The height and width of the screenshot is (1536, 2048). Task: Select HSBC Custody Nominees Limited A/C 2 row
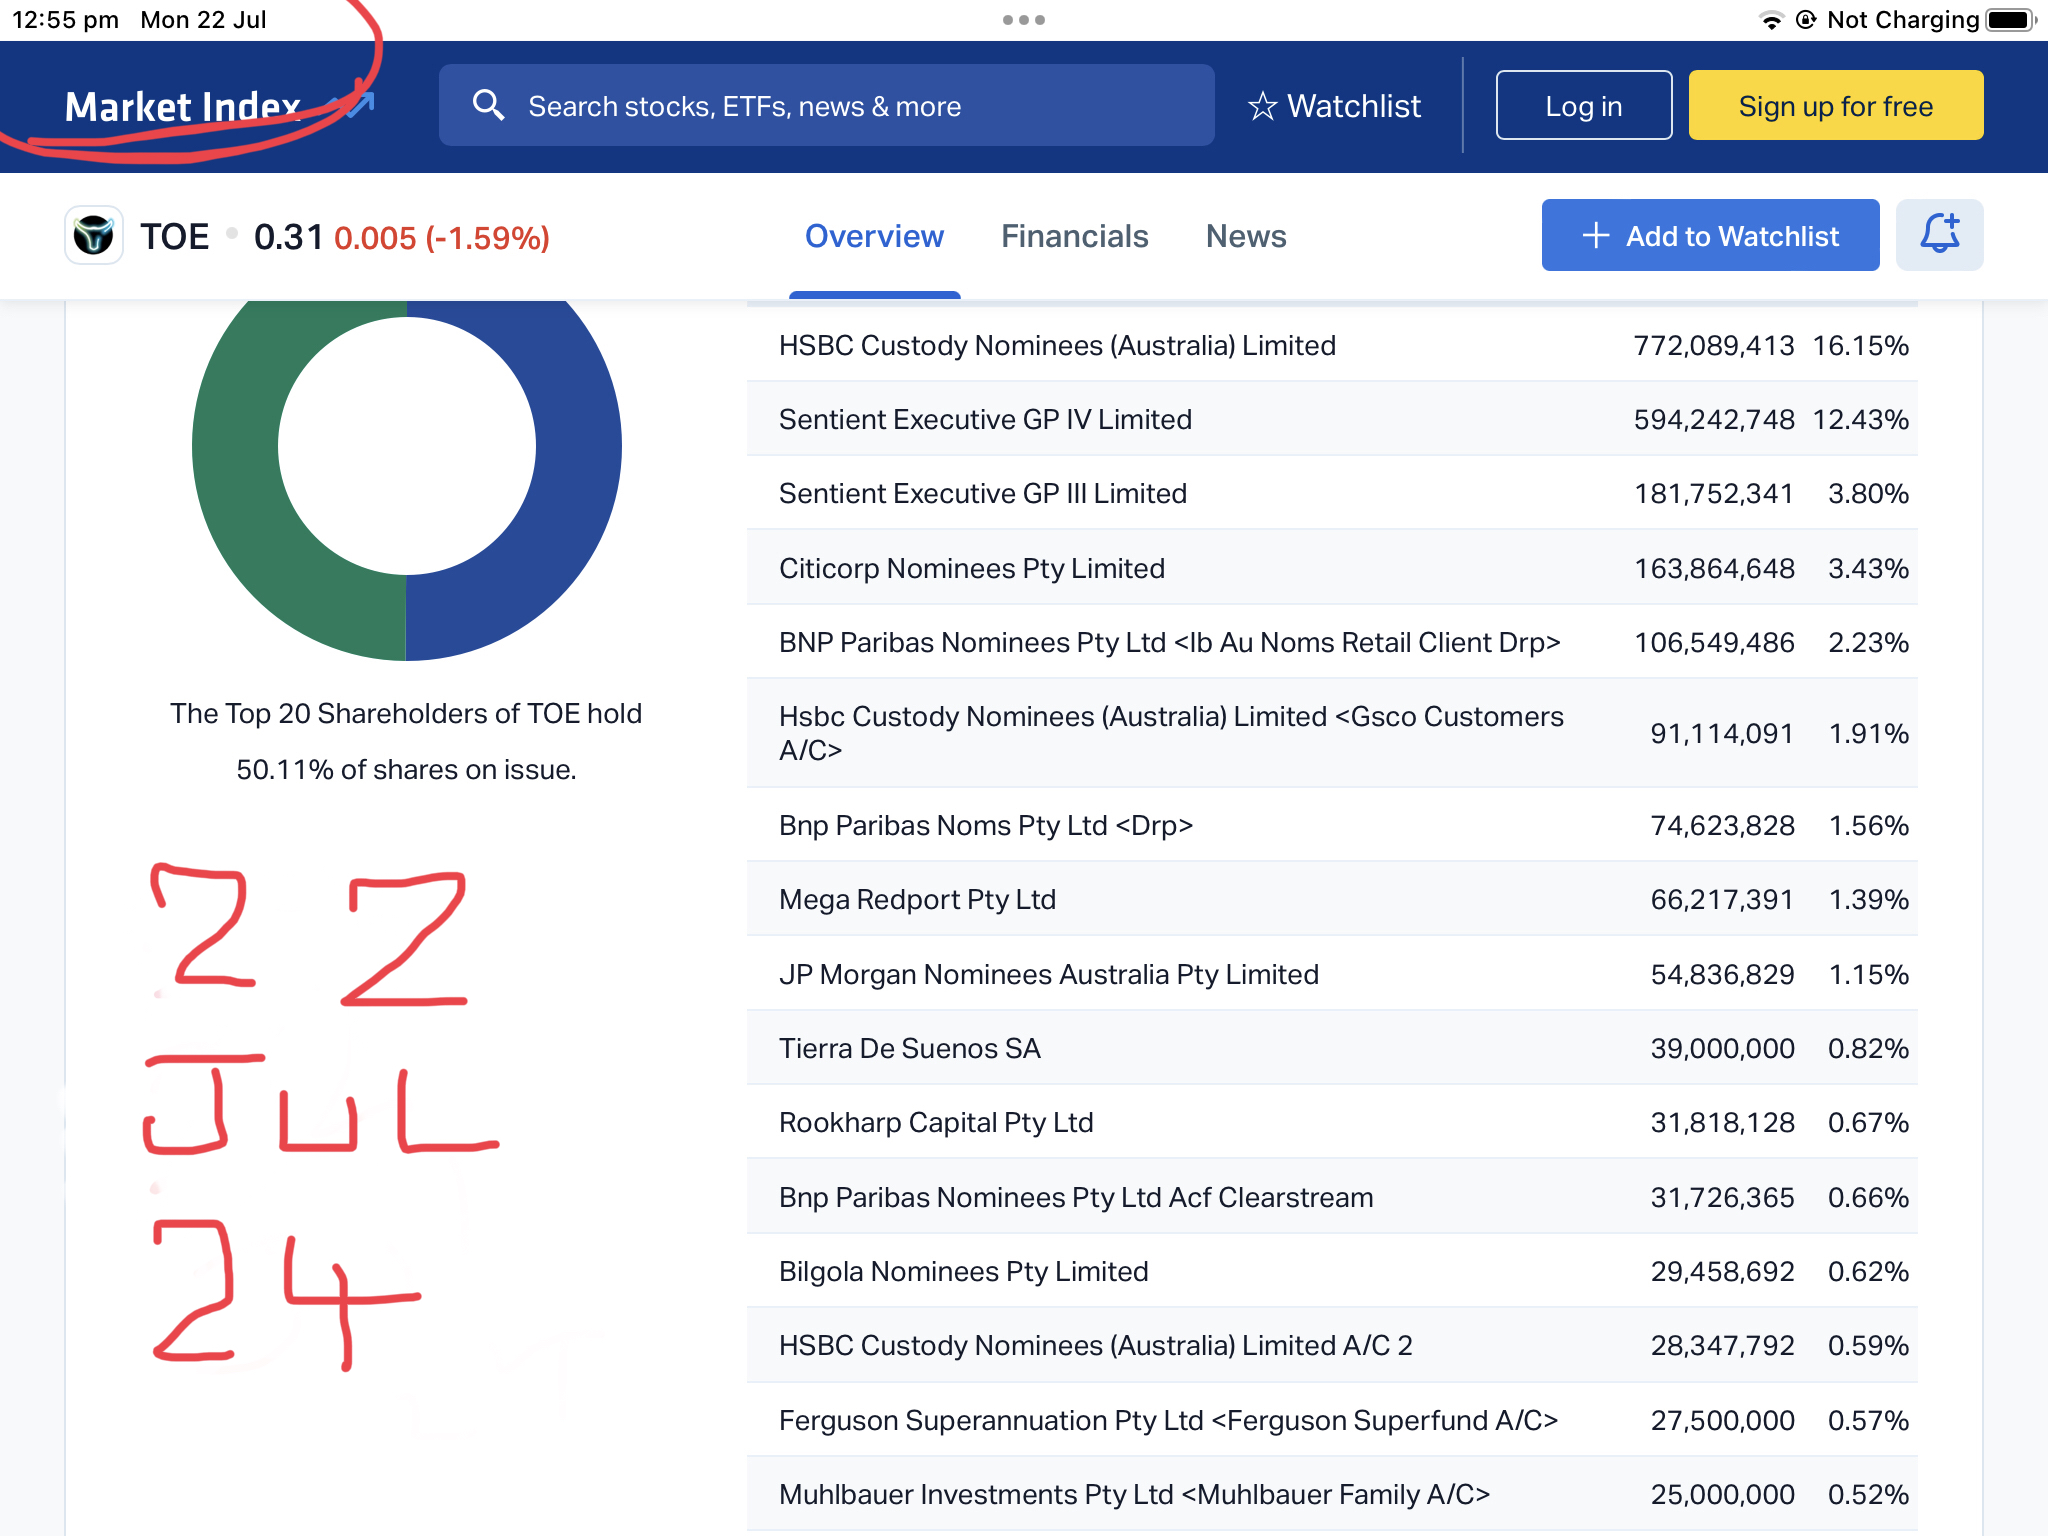[1332, 1345]
